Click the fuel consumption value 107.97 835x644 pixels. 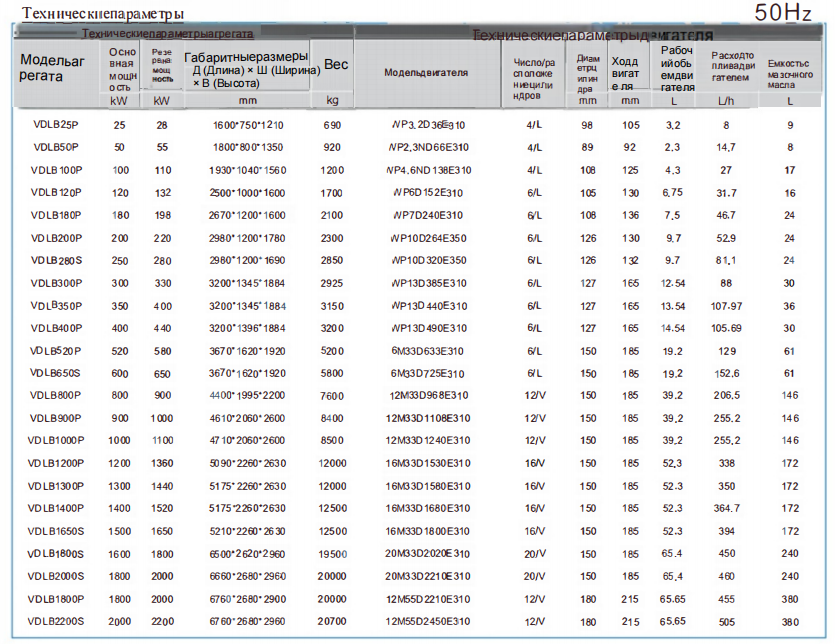pyautogui.click(x=726, y=306)
